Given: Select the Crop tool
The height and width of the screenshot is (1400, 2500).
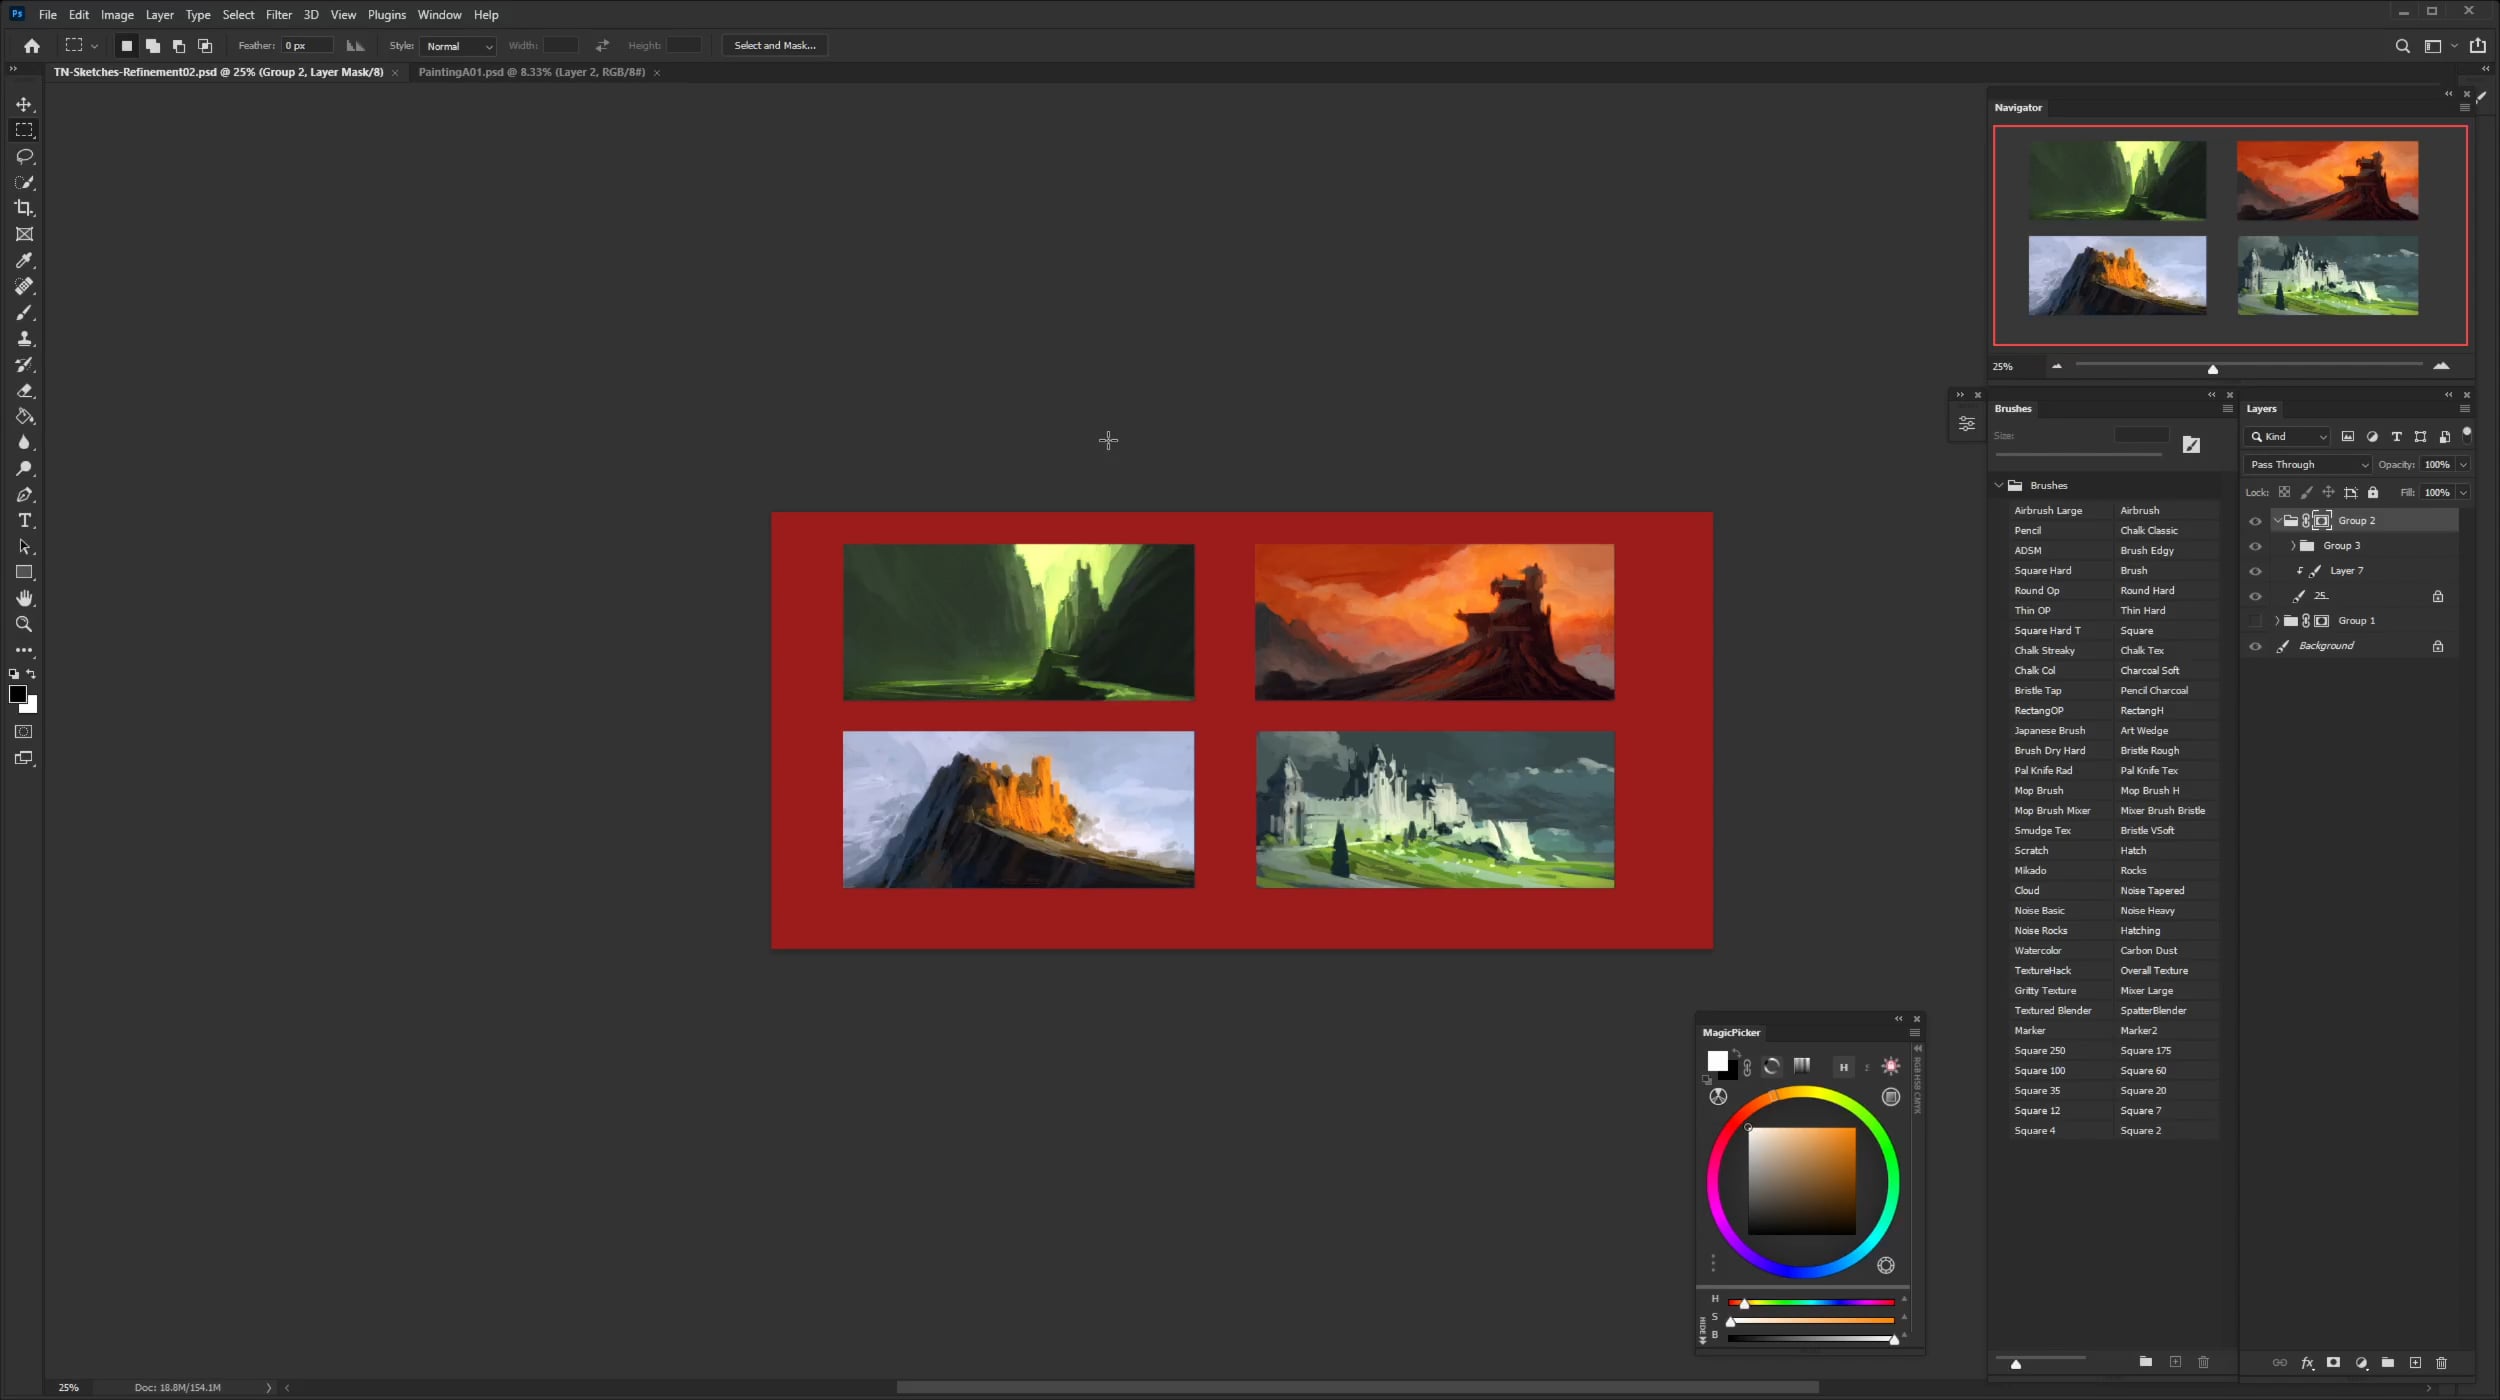Looking at the screenshot, I should 25,208.
